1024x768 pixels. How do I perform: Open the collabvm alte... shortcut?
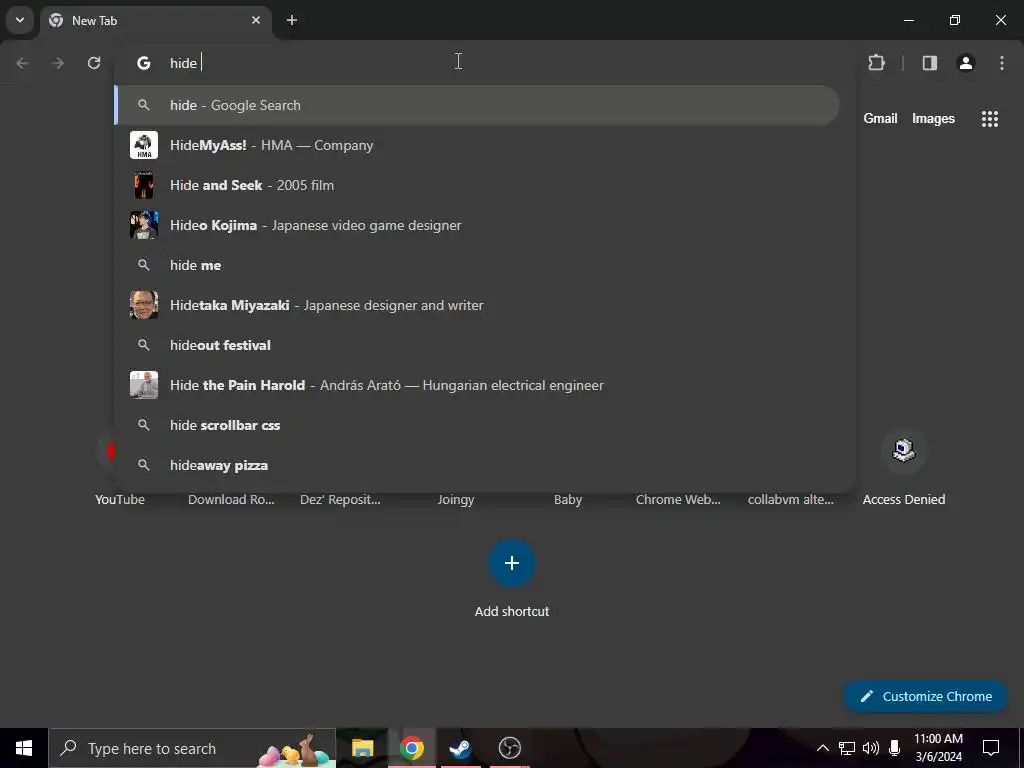point(791,500)
